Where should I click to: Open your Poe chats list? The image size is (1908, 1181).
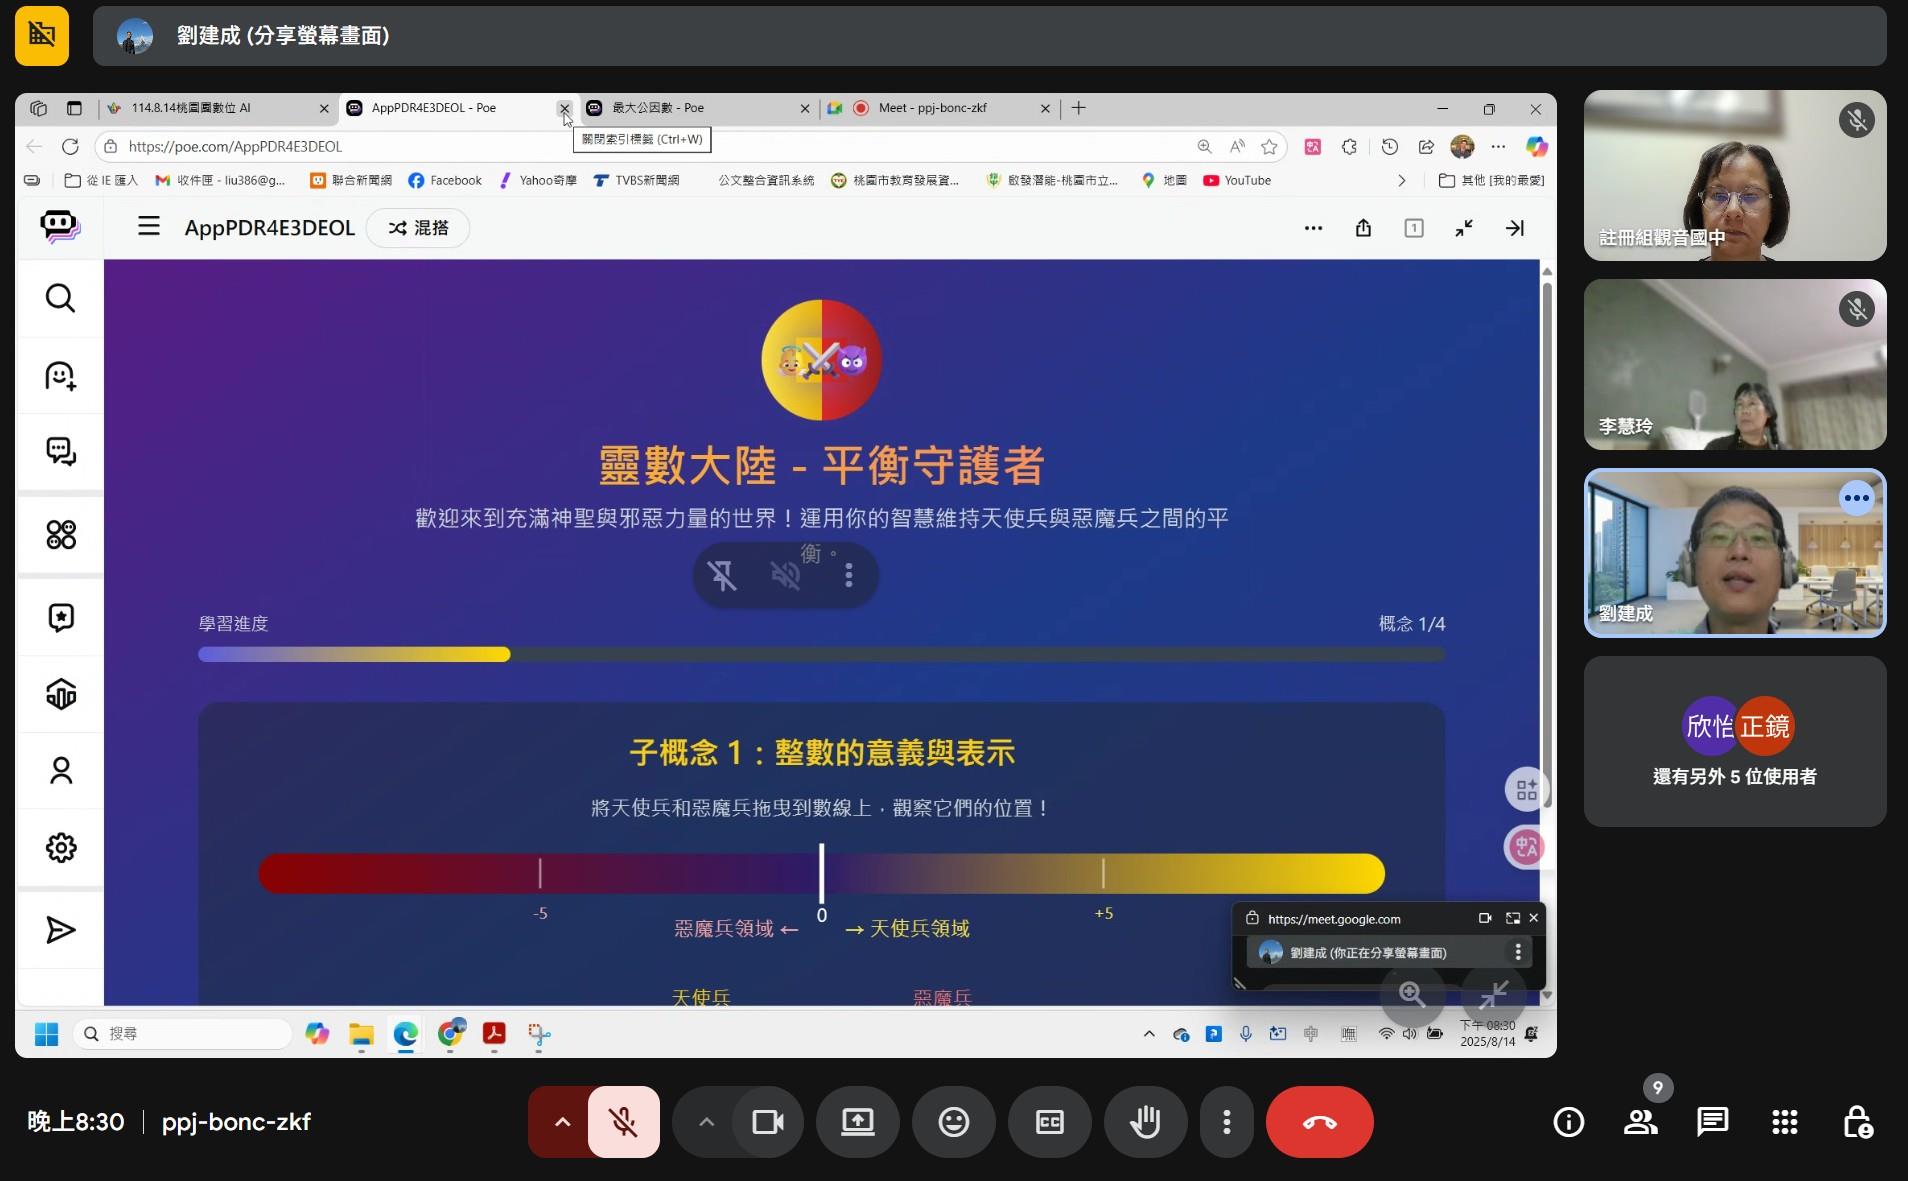click(x=60, y=451)
